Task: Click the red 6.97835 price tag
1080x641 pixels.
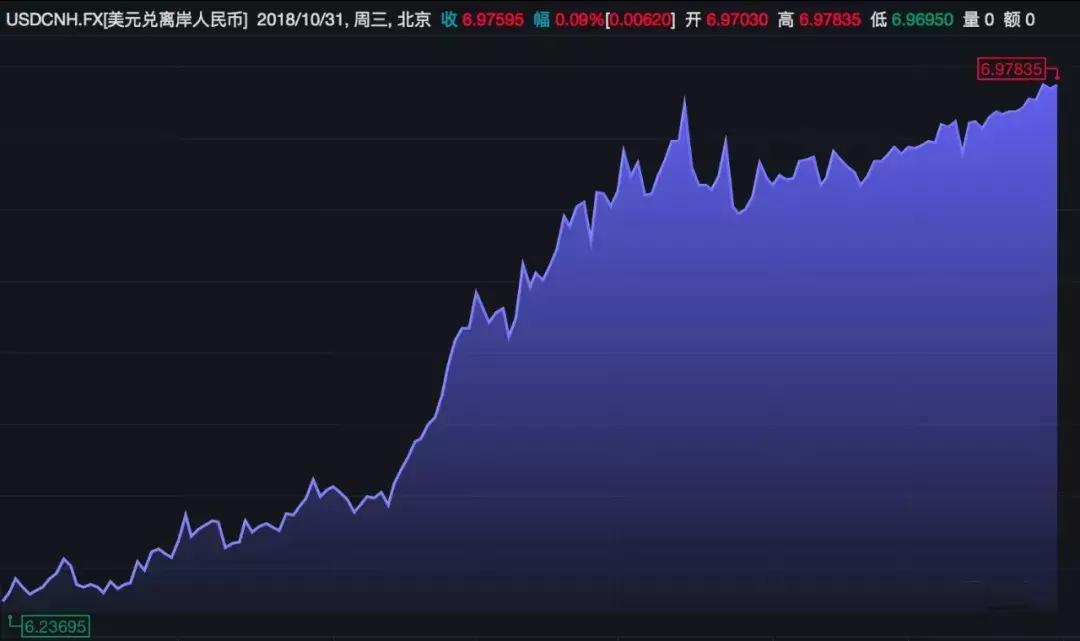Action: (1012, 70)
